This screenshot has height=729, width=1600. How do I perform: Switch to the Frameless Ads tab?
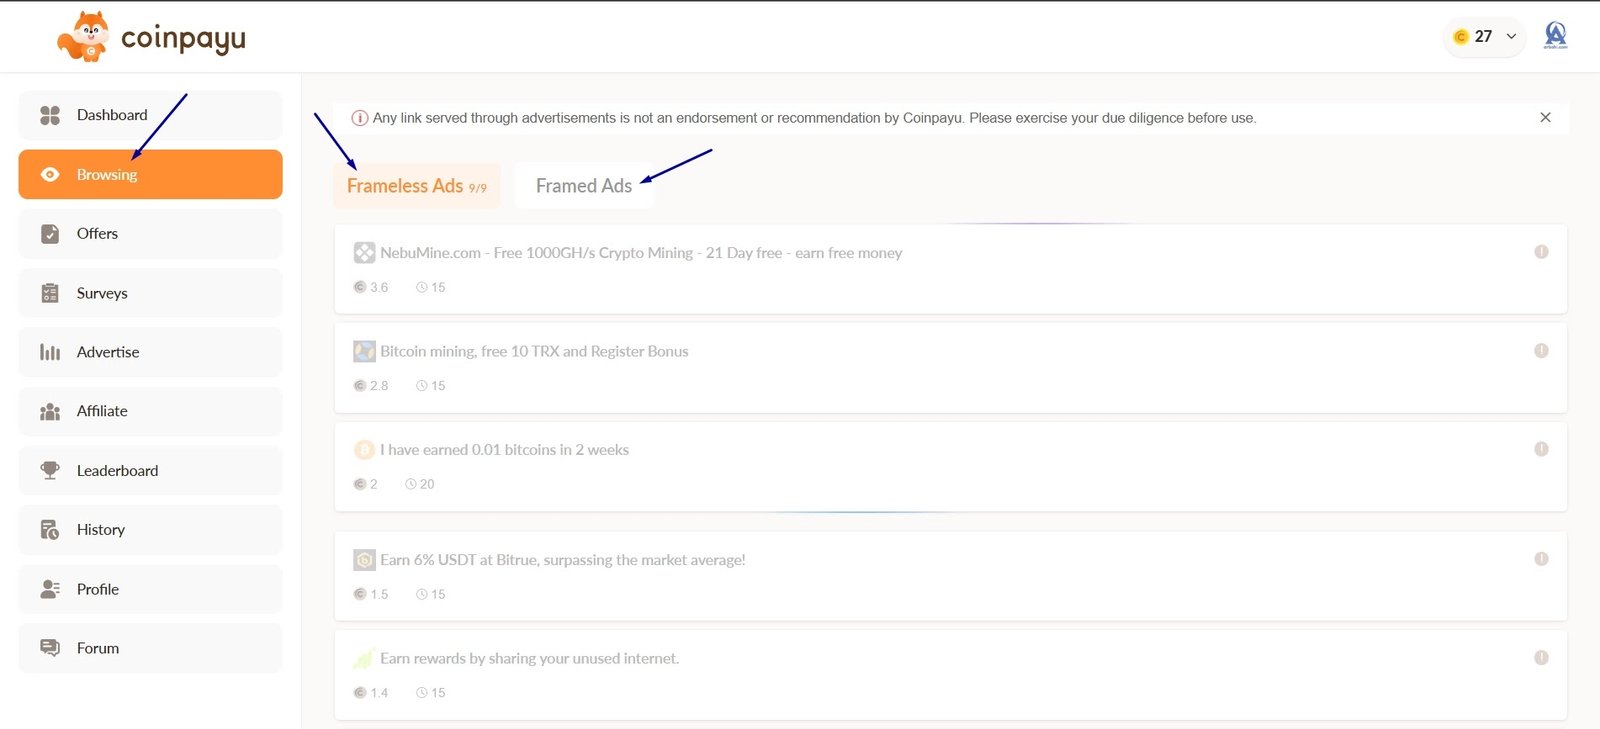[416, 186]
